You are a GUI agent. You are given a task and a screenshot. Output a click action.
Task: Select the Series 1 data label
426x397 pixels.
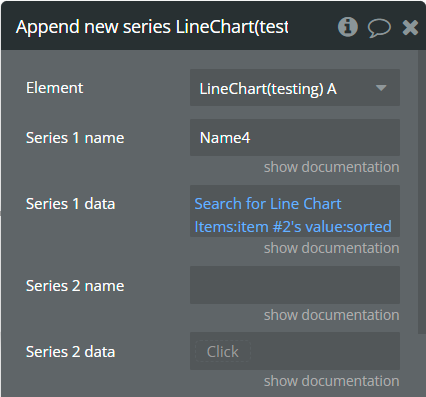click(70, 204)
